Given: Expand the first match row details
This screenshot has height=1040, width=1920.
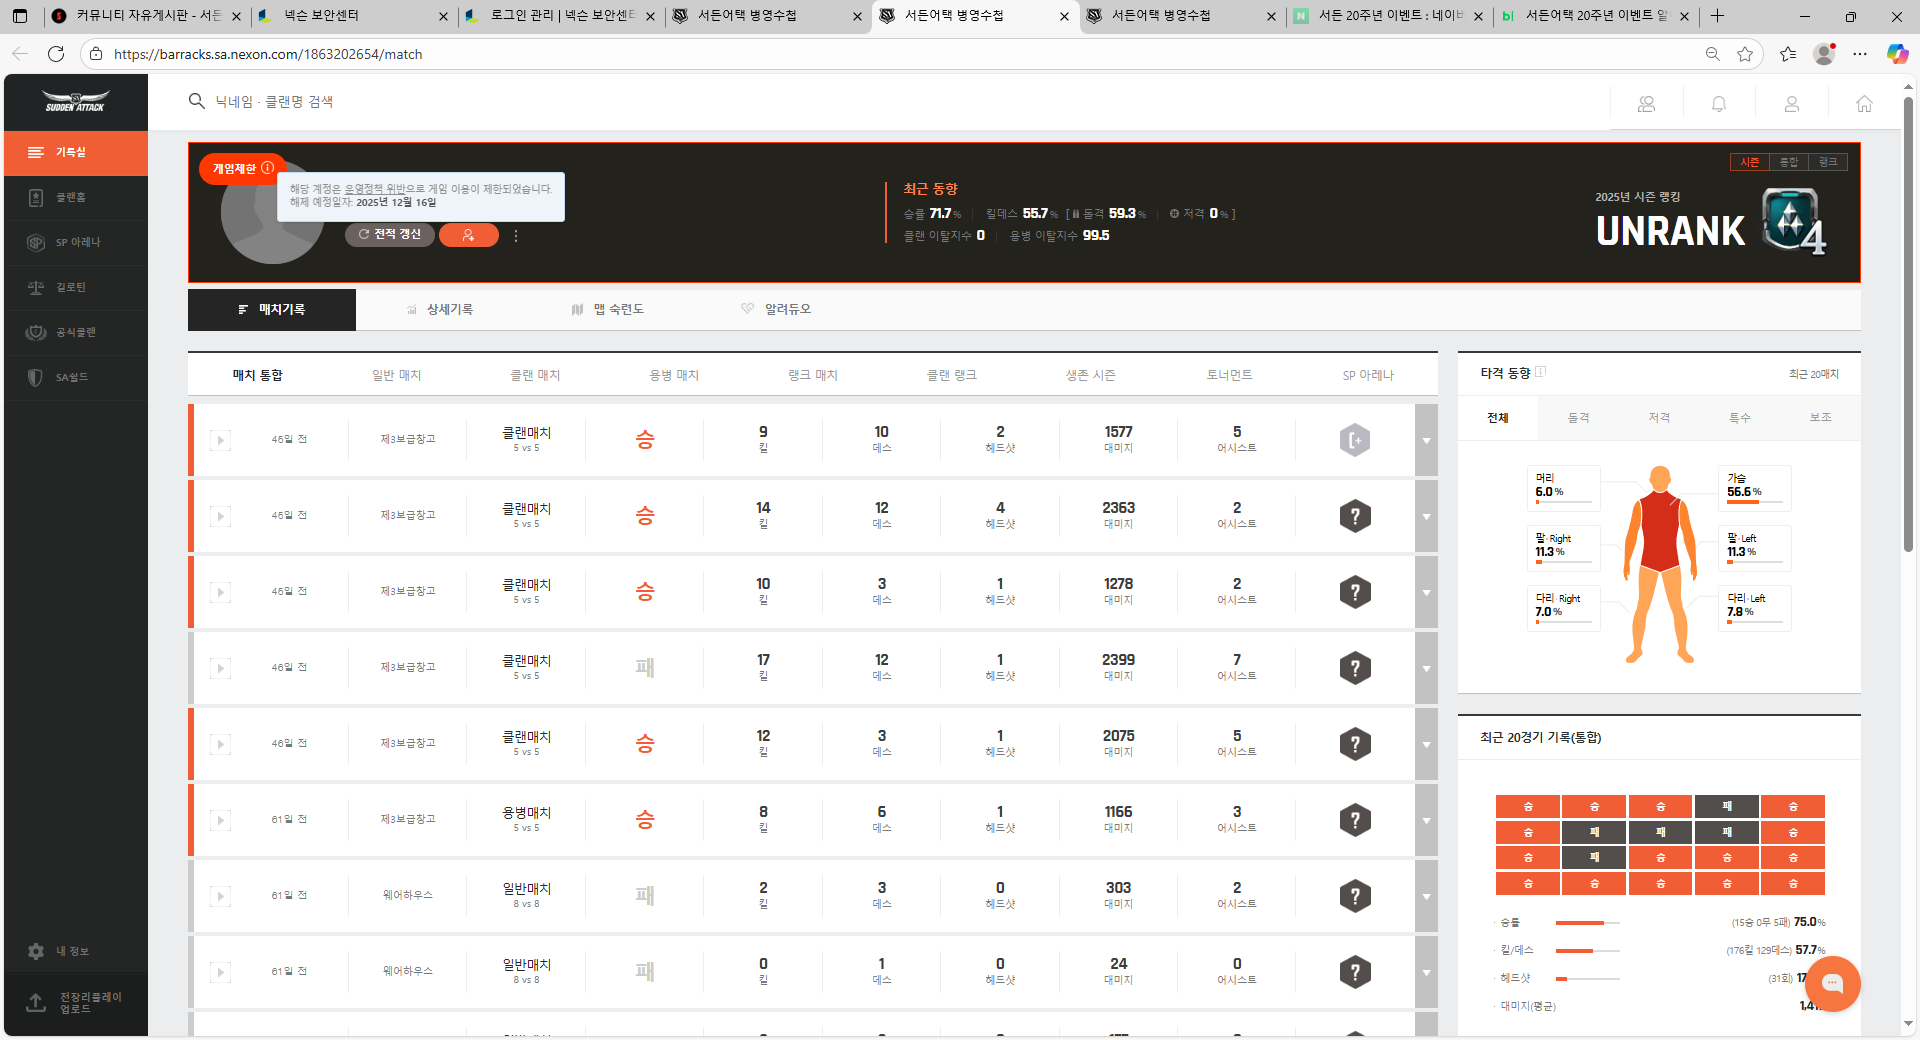Looking at the screenshot, I should [1426, 440].
